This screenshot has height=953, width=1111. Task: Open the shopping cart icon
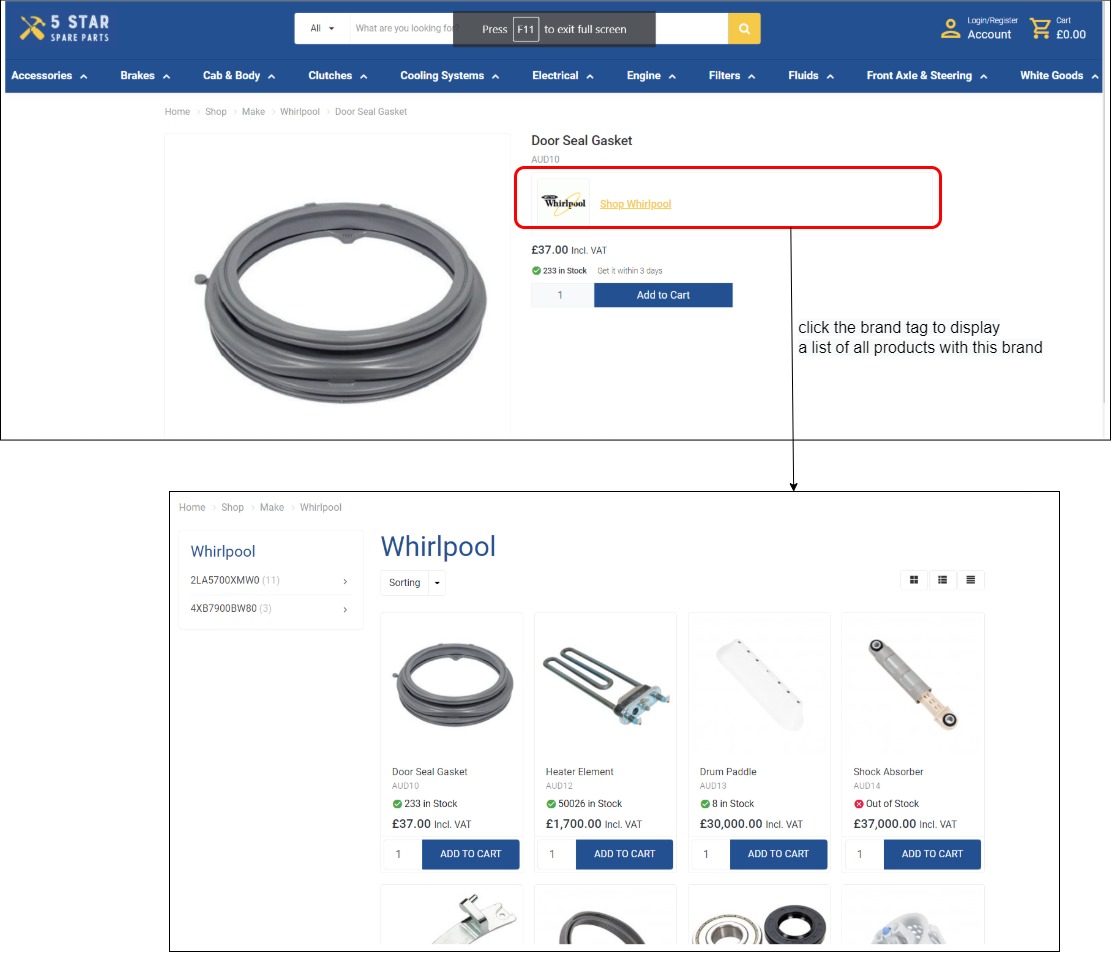[x=1041, y=29]
